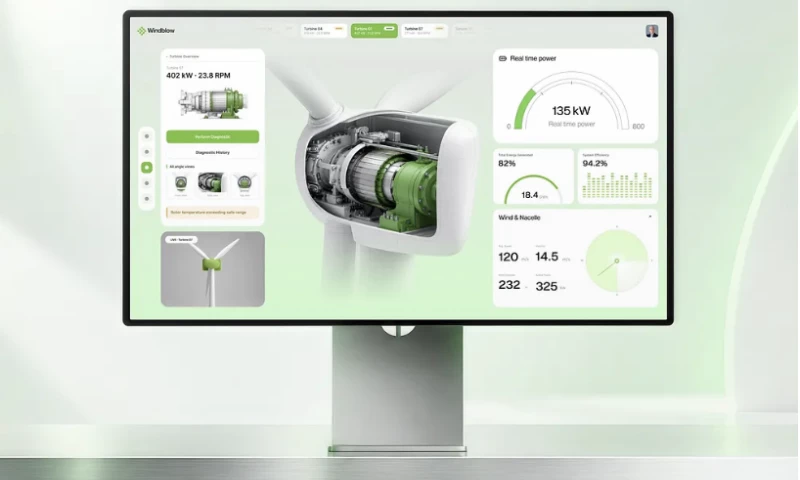Click the 18.4 energy arc value
This screenshot has height=480, width=800.
(530, 195)
